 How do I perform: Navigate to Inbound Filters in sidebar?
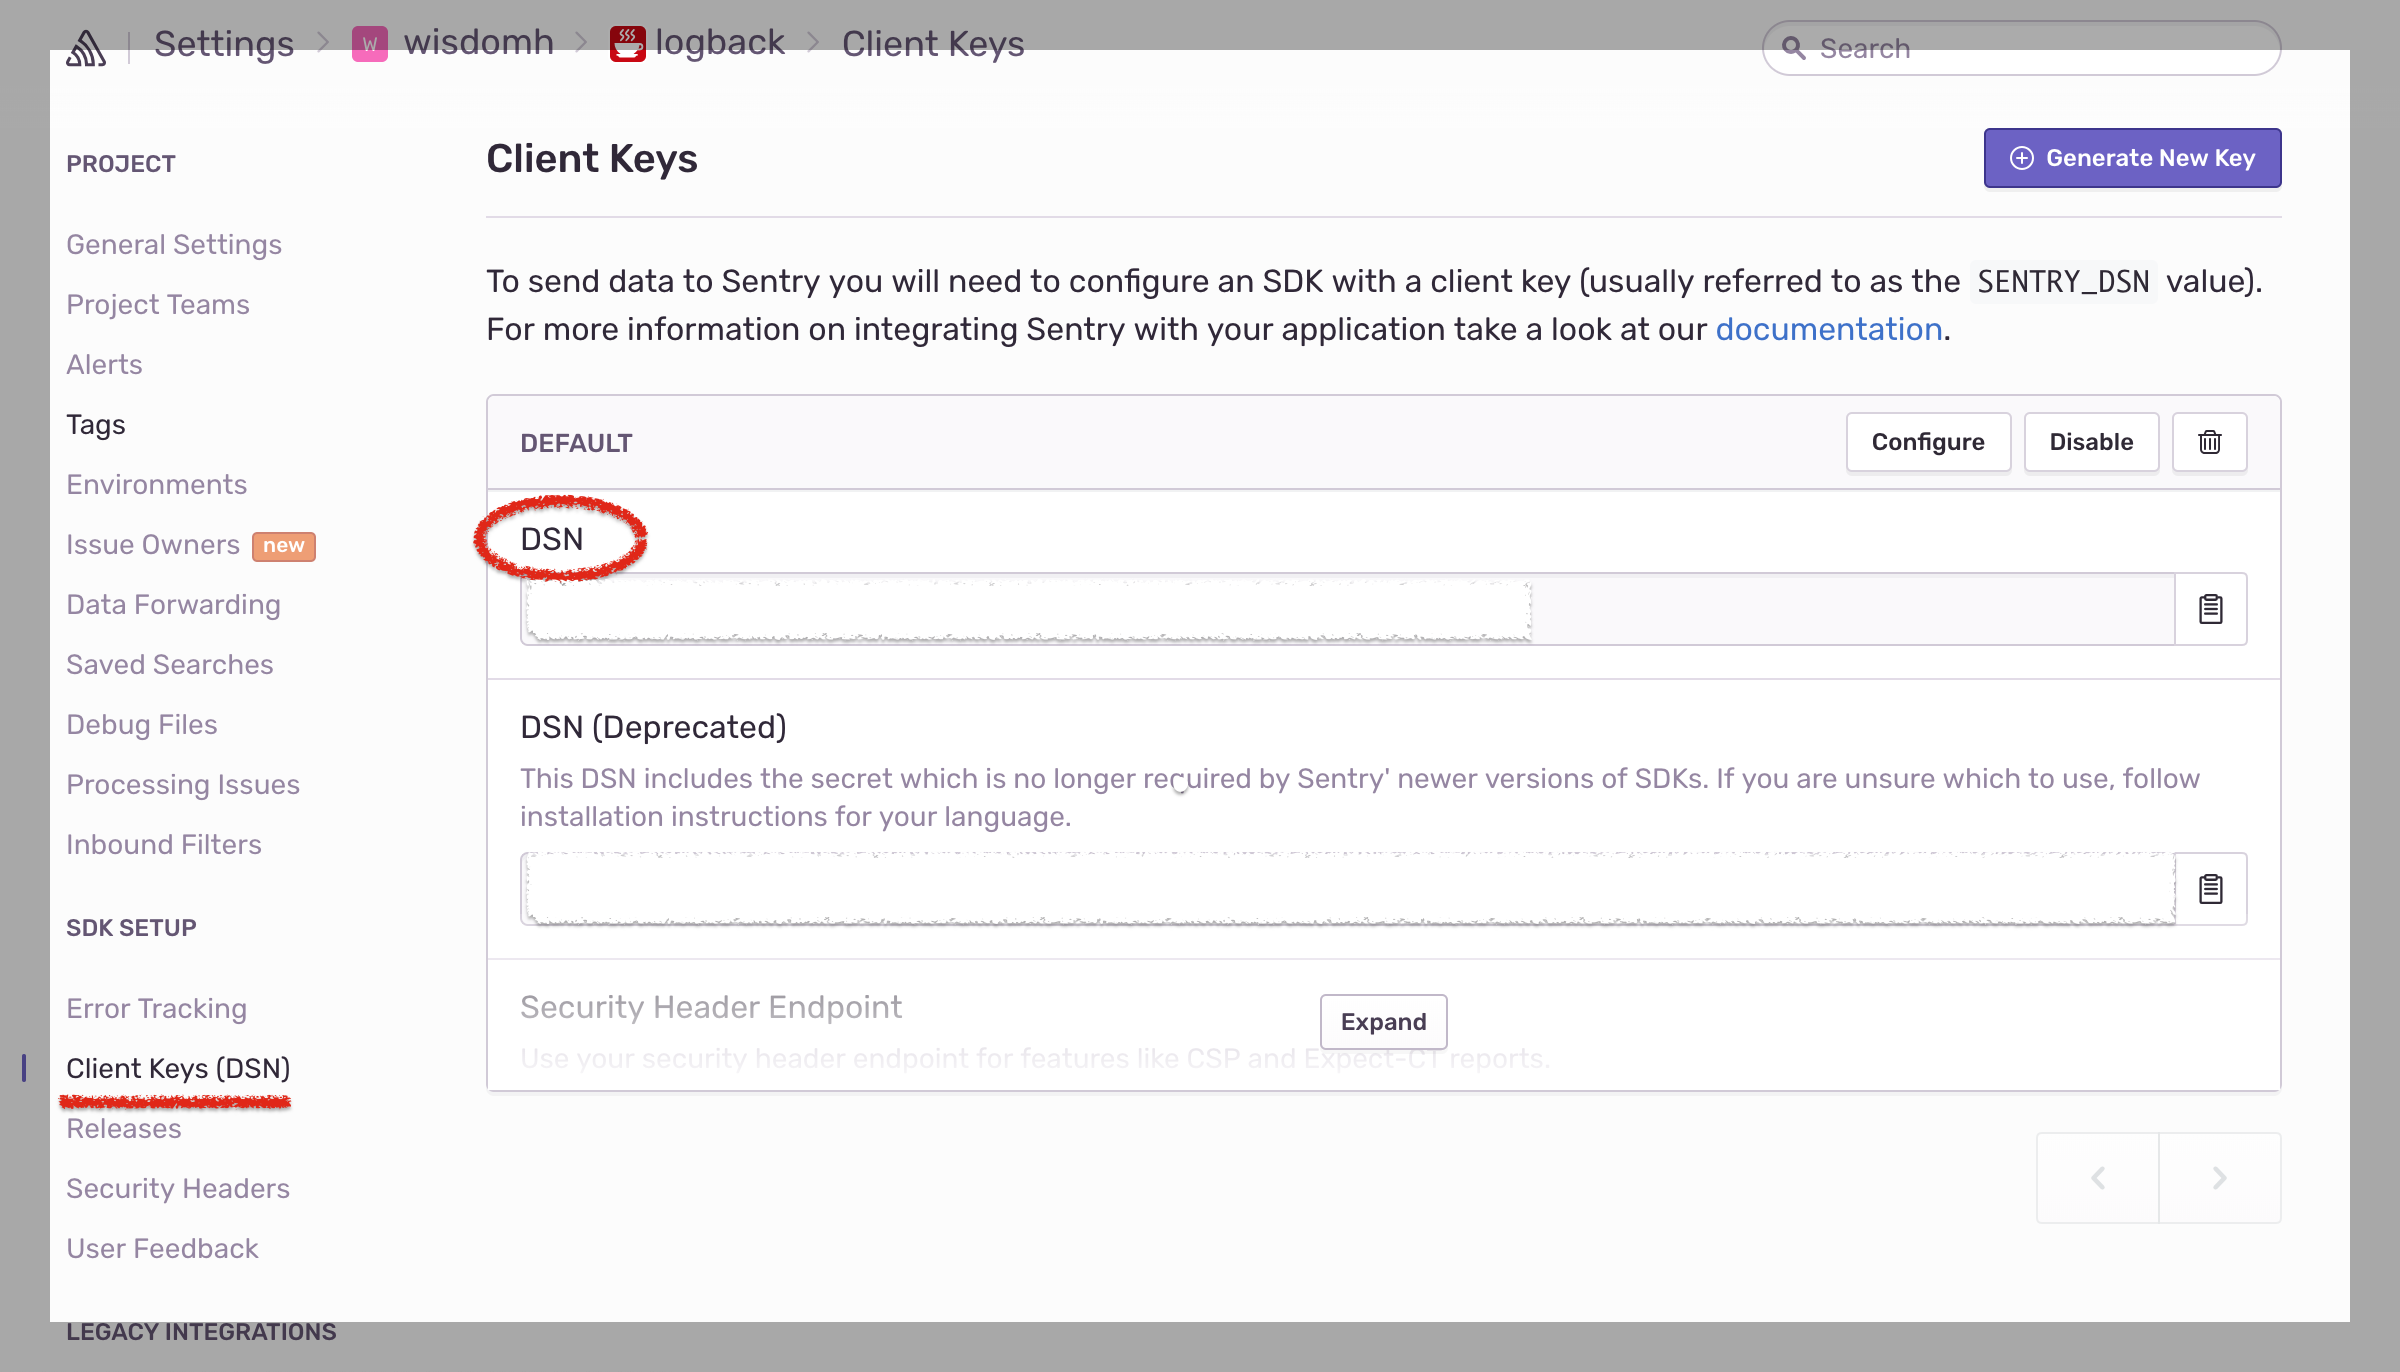point(164,845)
